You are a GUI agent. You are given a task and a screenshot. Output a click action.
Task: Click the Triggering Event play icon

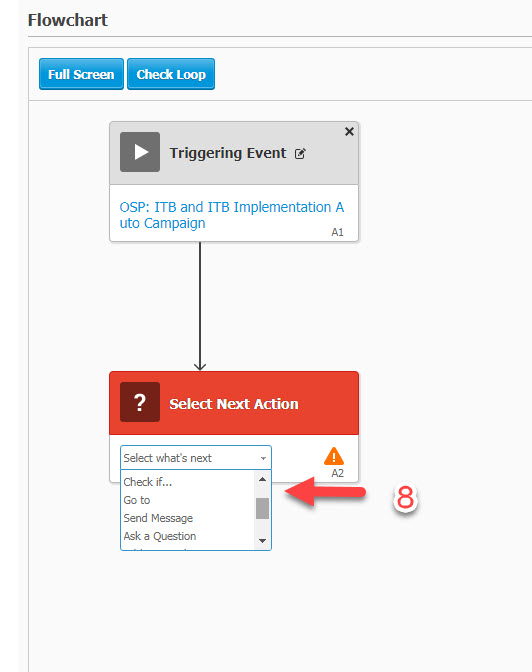[140, 152]
